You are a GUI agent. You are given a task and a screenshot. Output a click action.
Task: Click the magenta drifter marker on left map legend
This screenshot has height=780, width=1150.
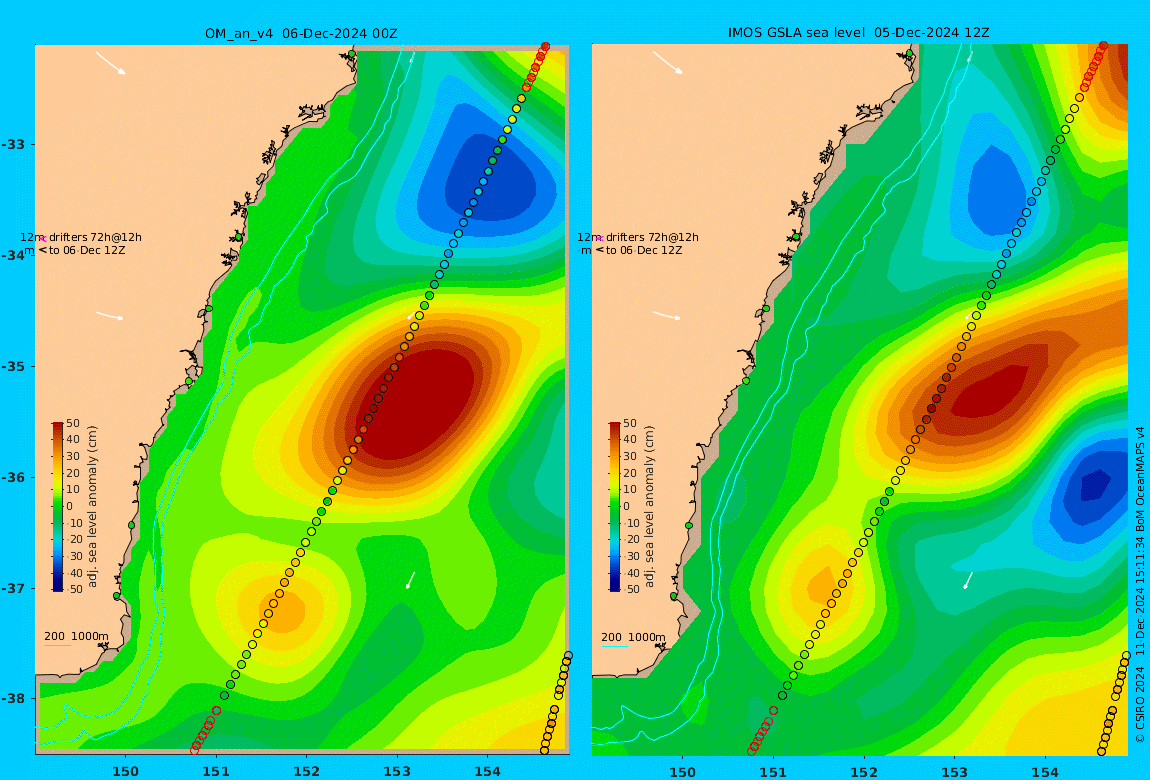coord(43,238)
